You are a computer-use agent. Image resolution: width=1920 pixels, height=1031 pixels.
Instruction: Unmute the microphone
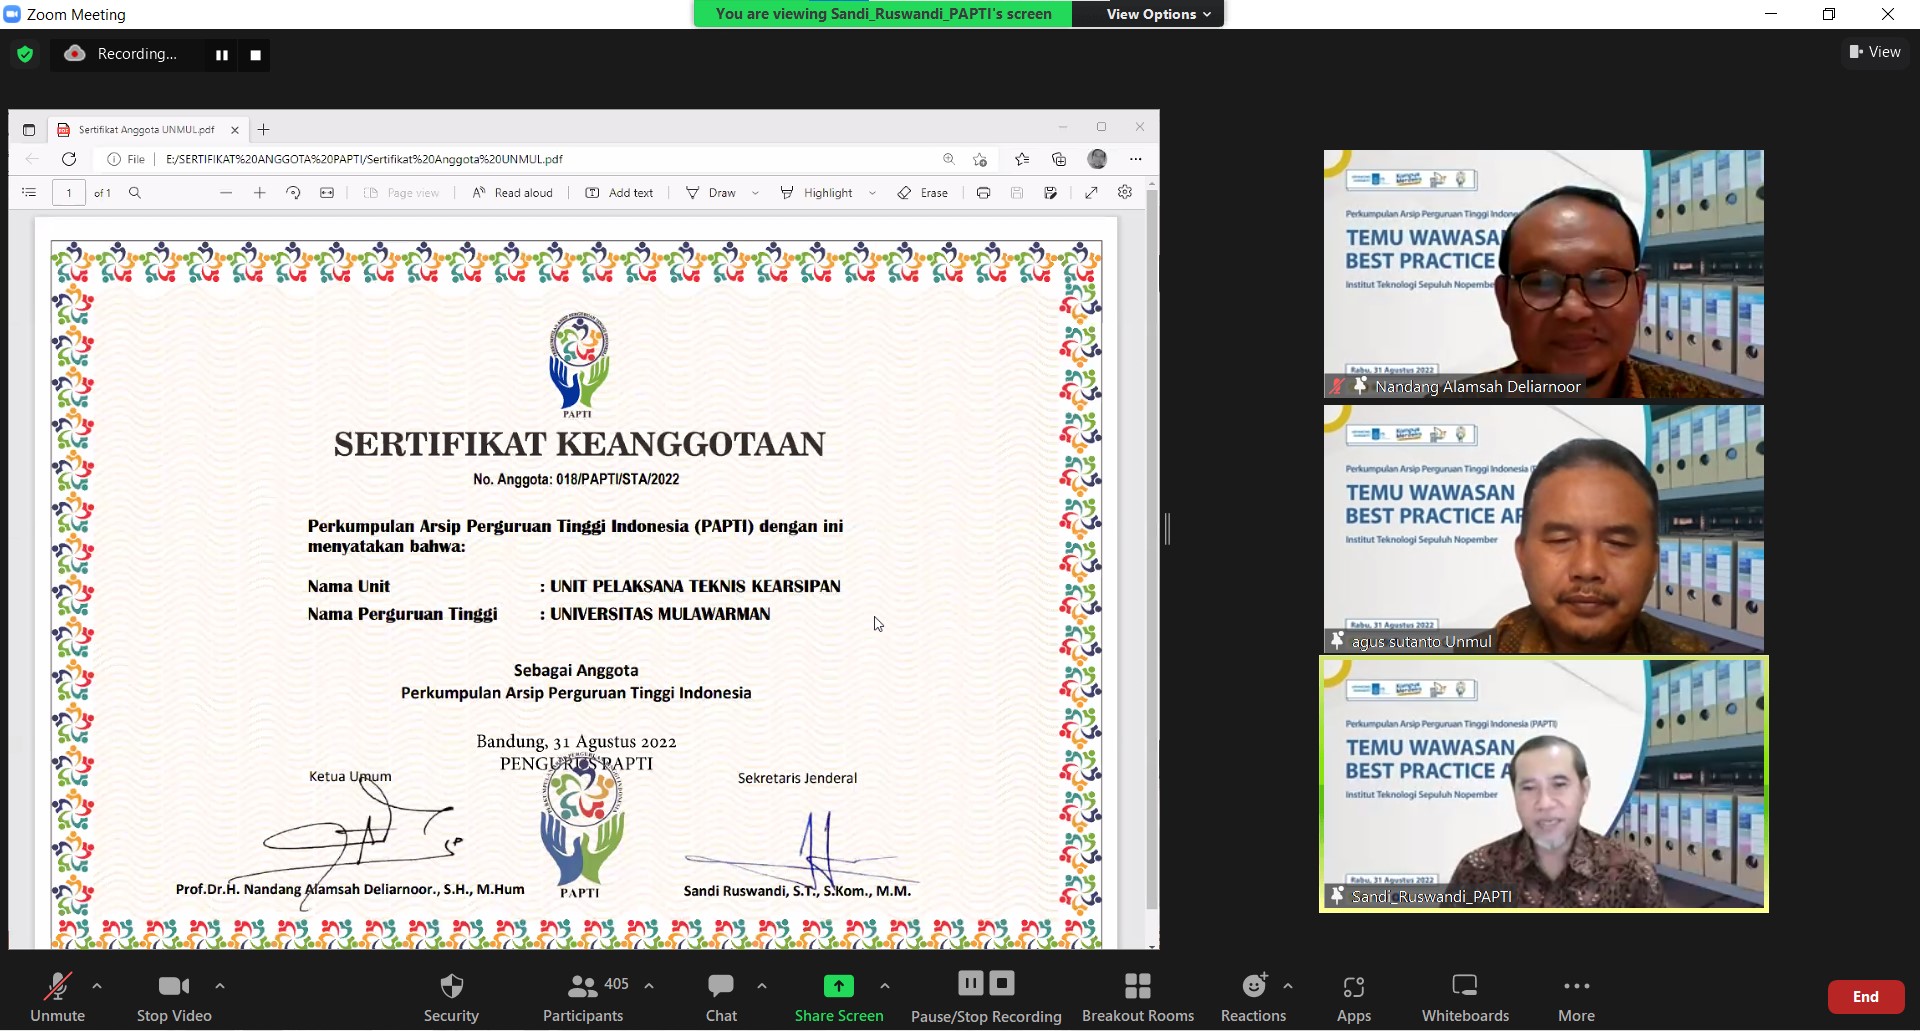tap(57, 987)
